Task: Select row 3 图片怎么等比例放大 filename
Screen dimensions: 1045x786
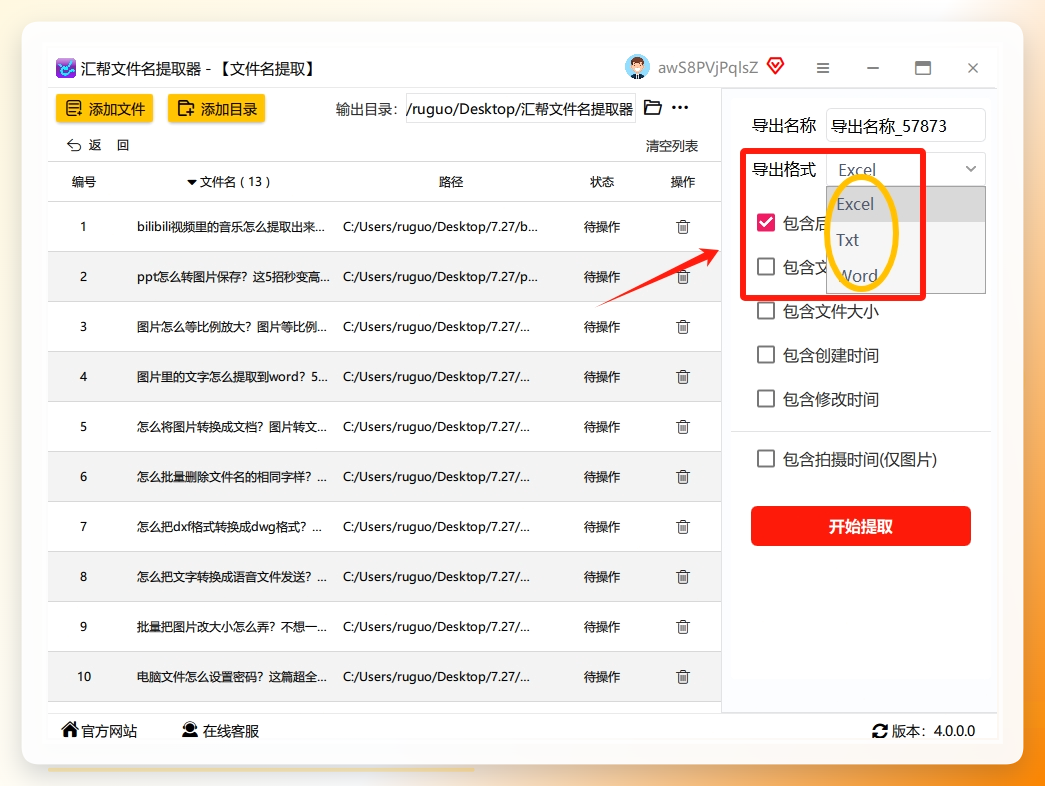Action: [232, 327]
